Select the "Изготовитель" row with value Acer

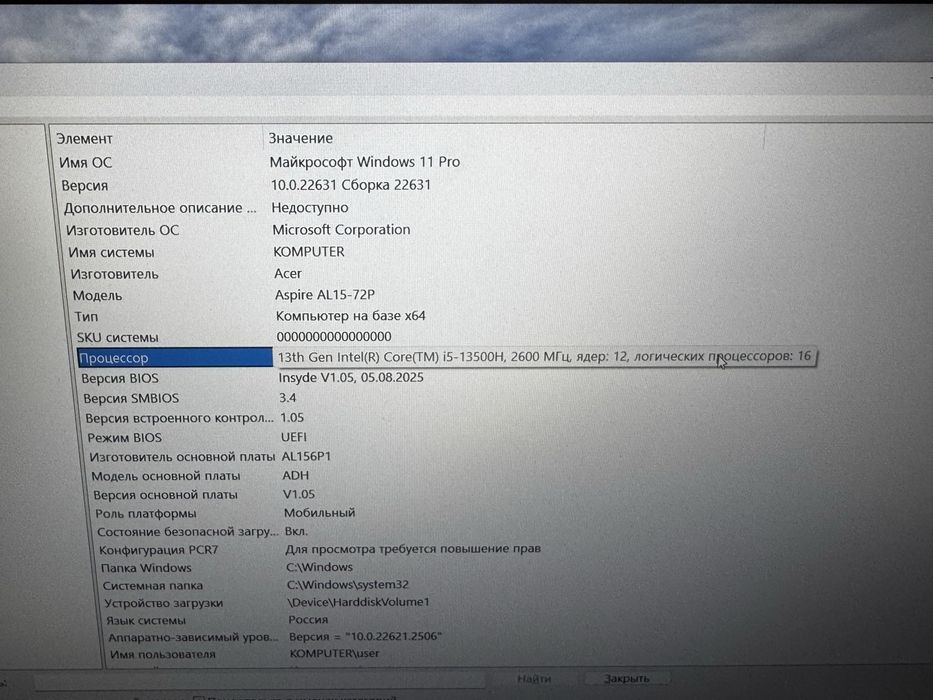pos(114,274)
